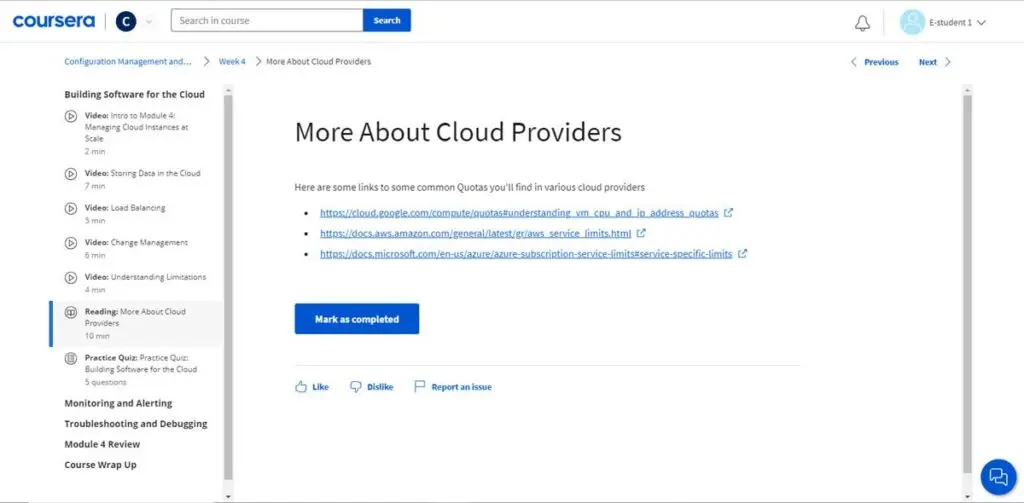This screenshot has height=503, width=1024.
Task: Click the sidebar scrollbar up arrow
Action: click(228, 89)
